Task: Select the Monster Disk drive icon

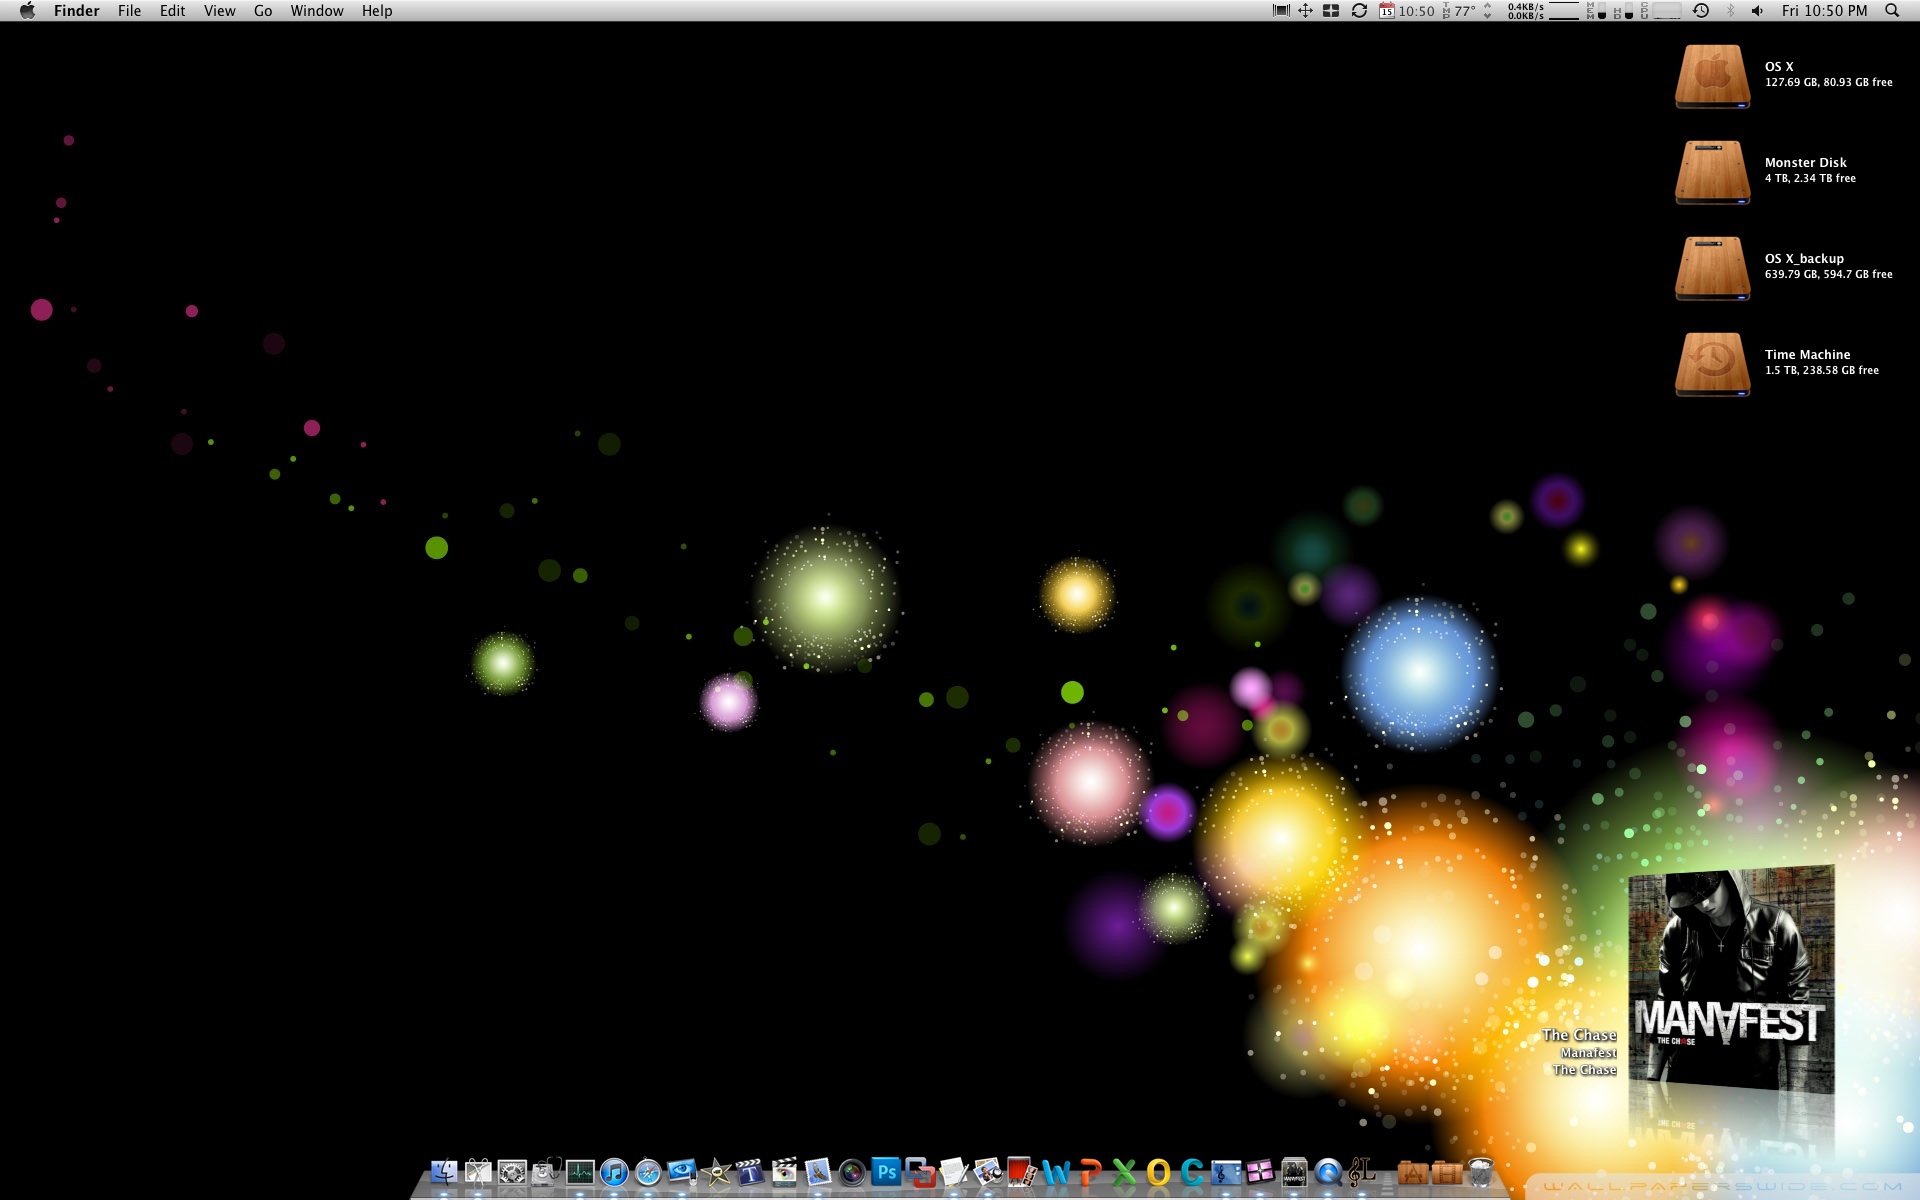Action: [1713, 172]
